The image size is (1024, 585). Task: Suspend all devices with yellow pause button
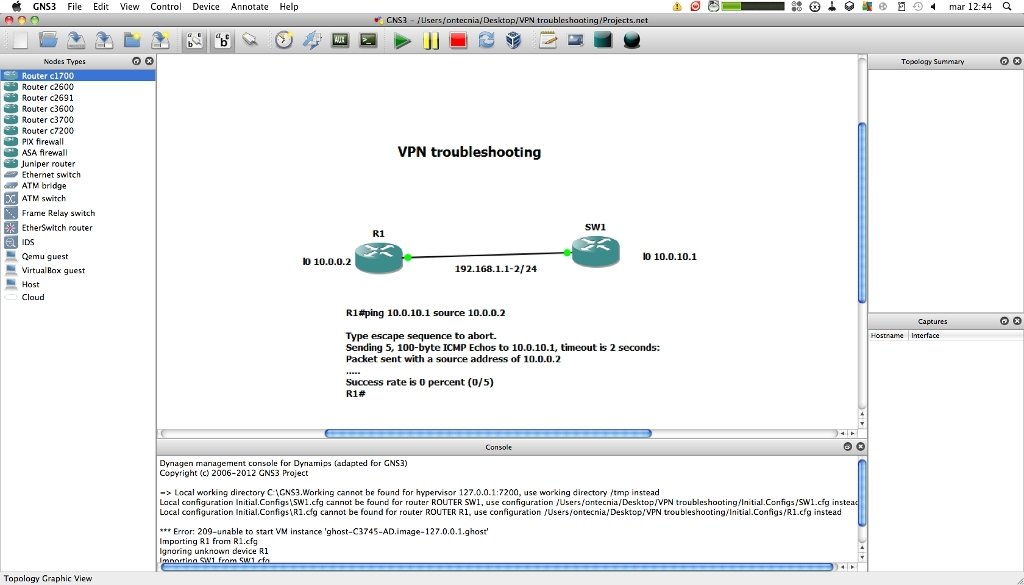(x=430, y=40)
